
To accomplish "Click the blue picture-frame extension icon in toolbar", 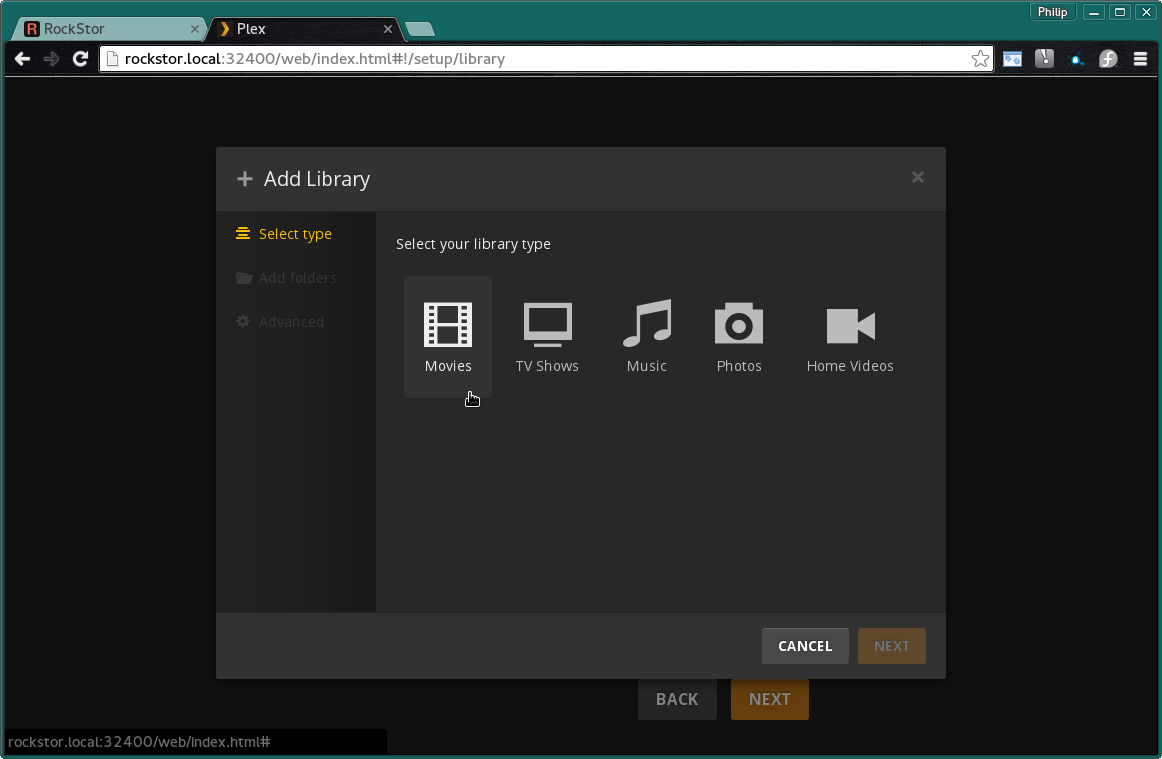I will point(1012,59).
